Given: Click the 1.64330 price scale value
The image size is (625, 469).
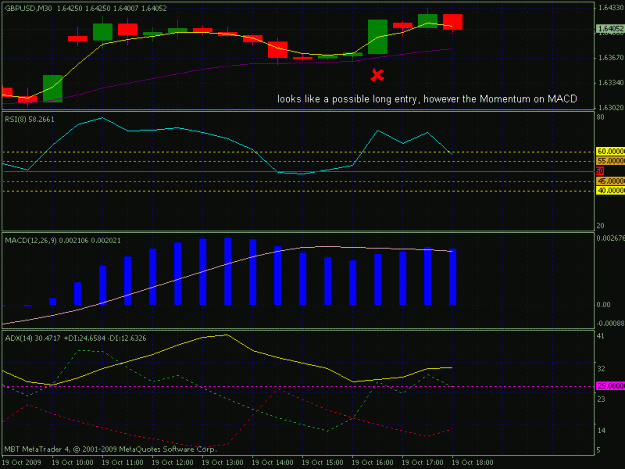Looking at the screenshot, I should [611, 7].
